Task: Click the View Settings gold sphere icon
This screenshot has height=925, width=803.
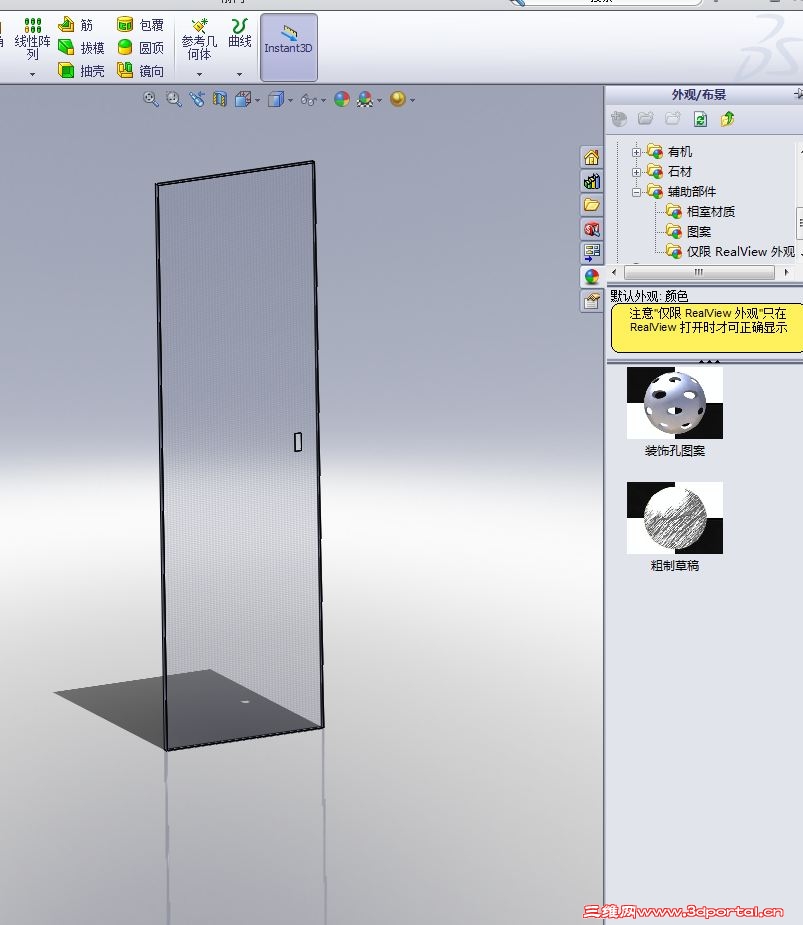Action: point(398,99)
